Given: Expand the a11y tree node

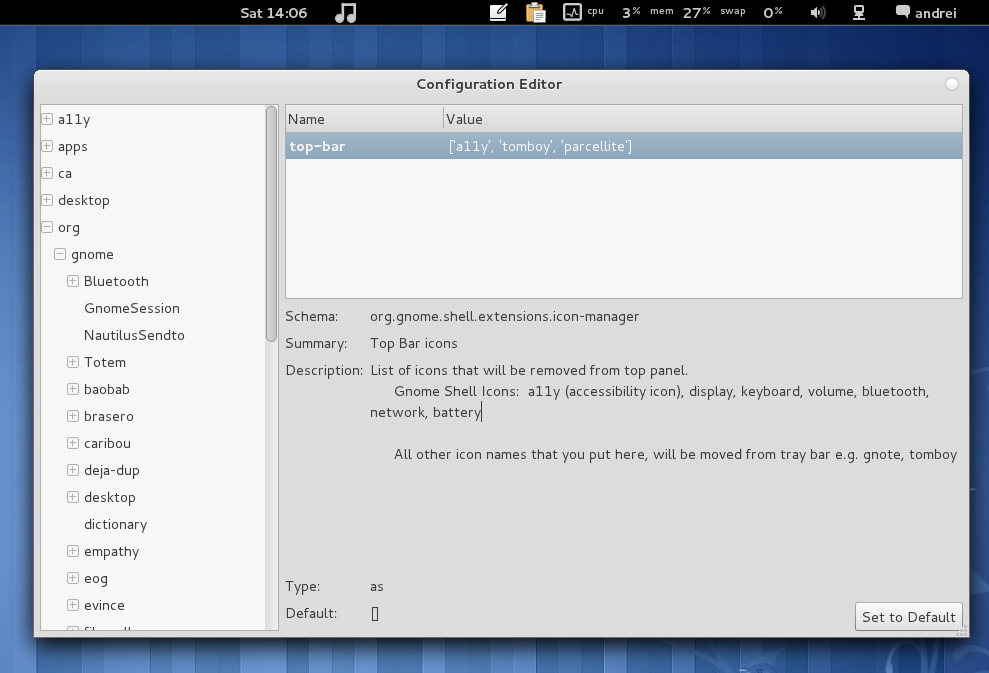Looking at the screenshot, I should point(46,119).
